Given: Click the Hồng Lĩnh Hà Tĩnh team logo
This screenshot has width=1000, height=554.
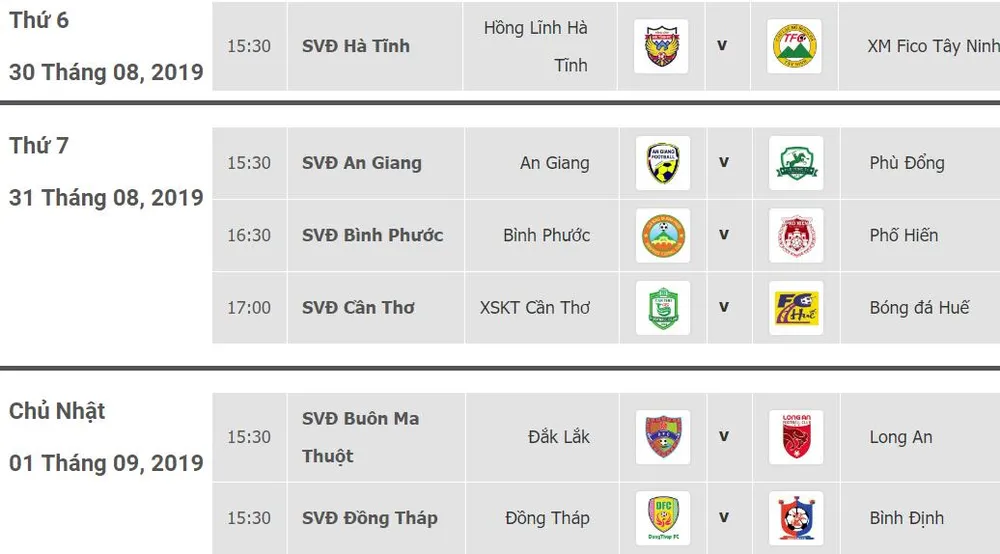Looking at the screenshot, I should tap(661, 46).
